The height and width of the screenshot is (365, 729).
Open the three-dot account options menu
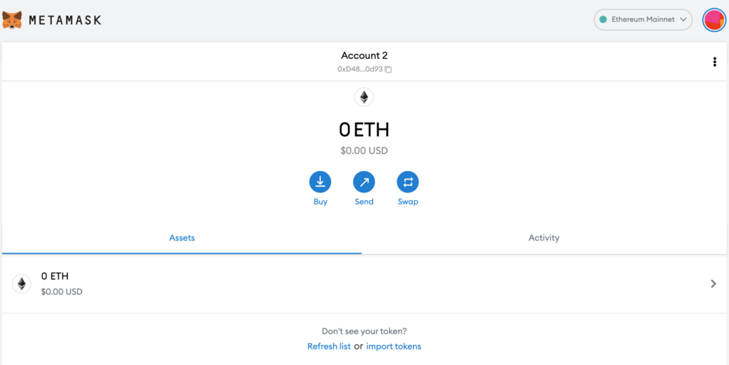pos(715,62)
